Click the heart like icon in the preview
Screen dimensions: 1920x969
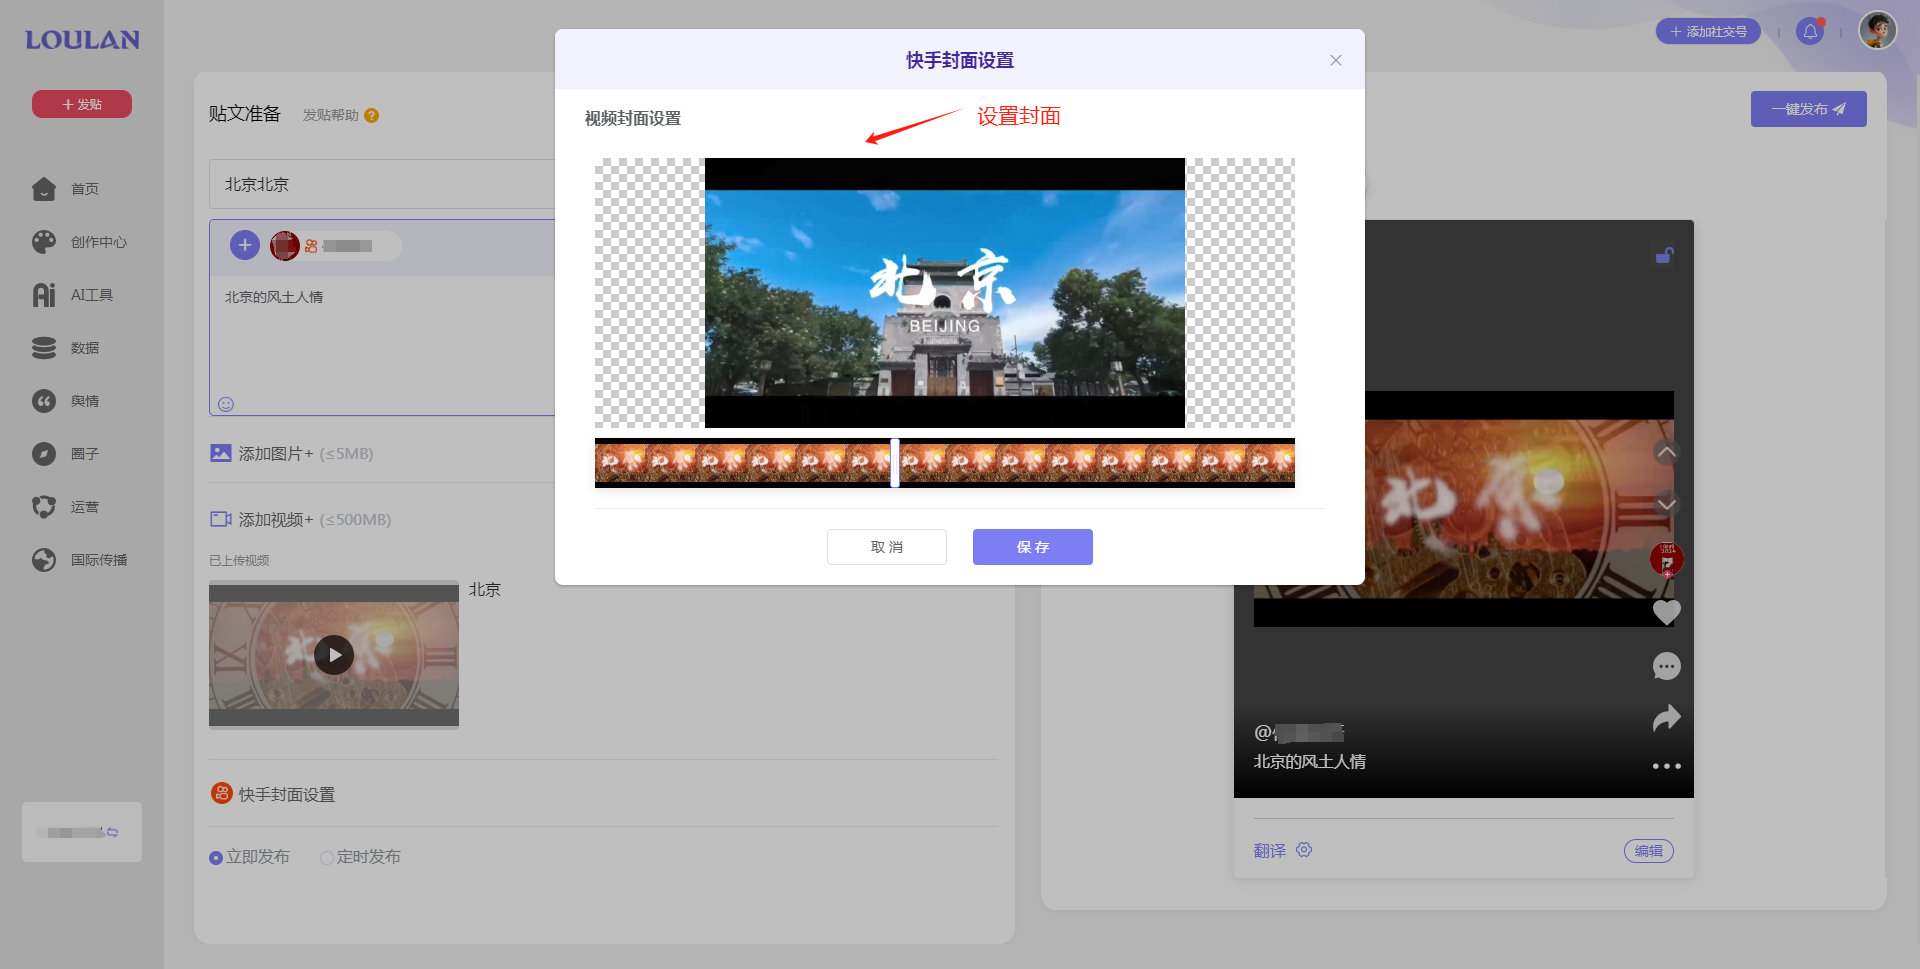click(x=1666, y=612)
